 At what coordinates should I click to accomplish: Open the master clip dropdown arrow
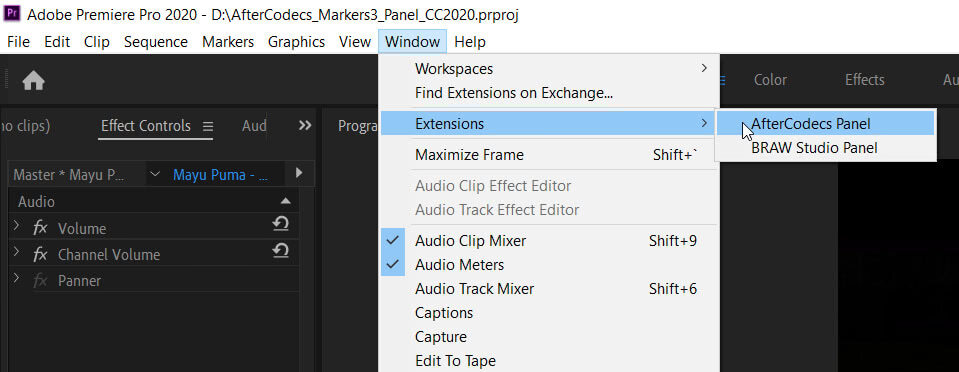155,174
